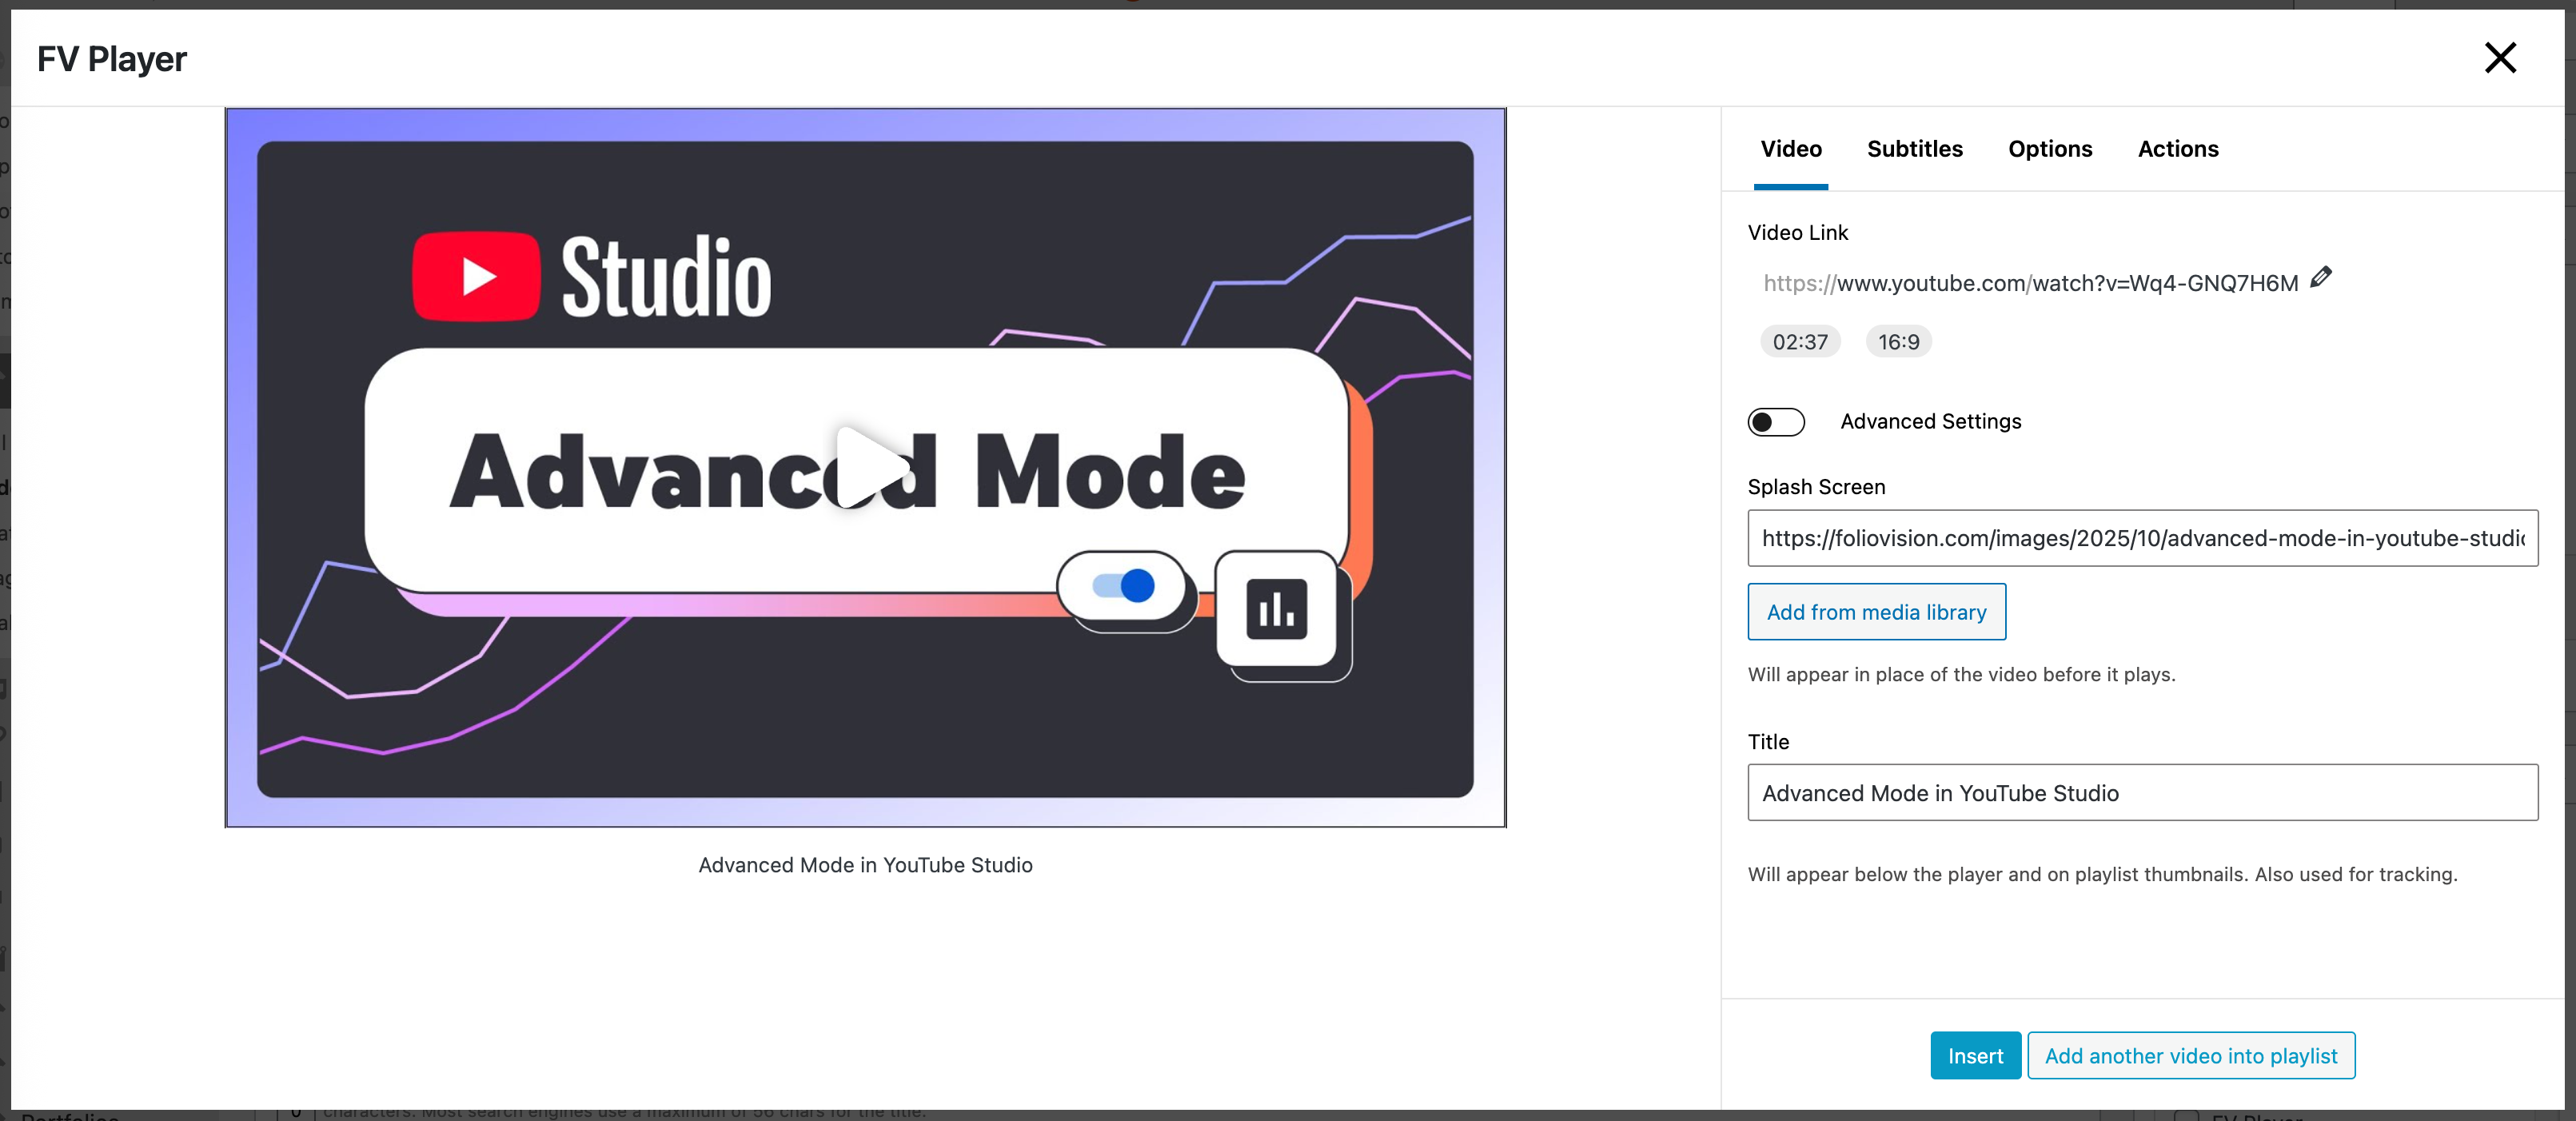Click the Insert button

(x=1974, y=1056)
